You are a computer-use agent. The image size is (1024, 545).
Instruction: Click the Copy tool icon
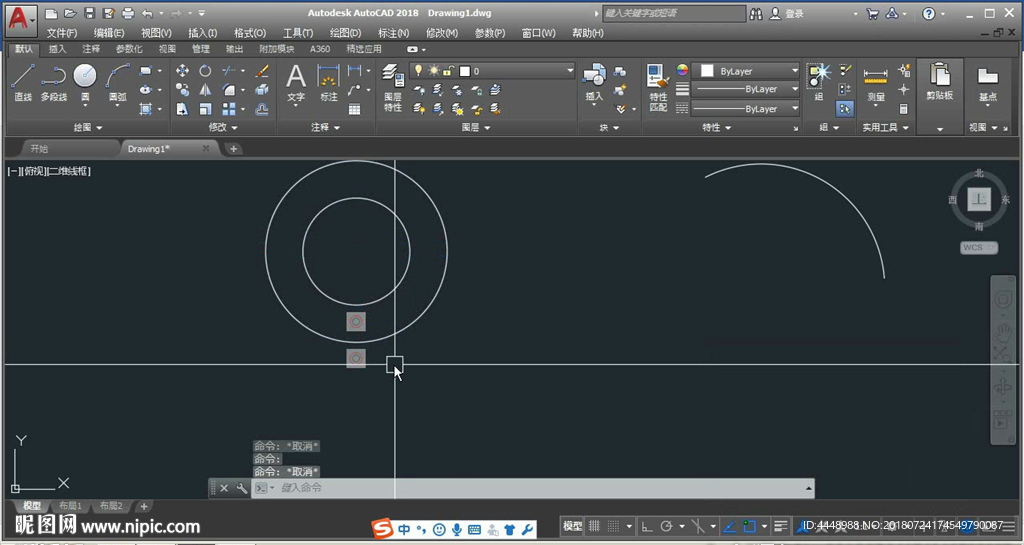point(182,90)
